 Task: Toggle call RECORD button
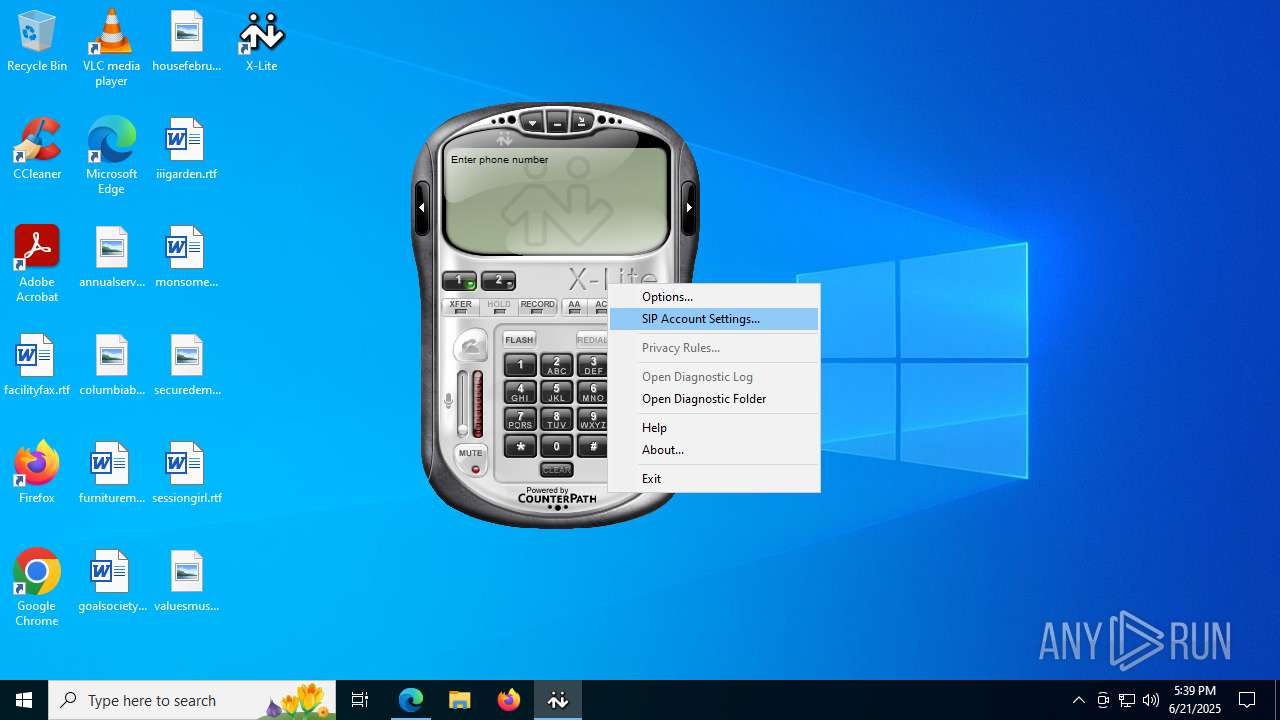point(537,306)
